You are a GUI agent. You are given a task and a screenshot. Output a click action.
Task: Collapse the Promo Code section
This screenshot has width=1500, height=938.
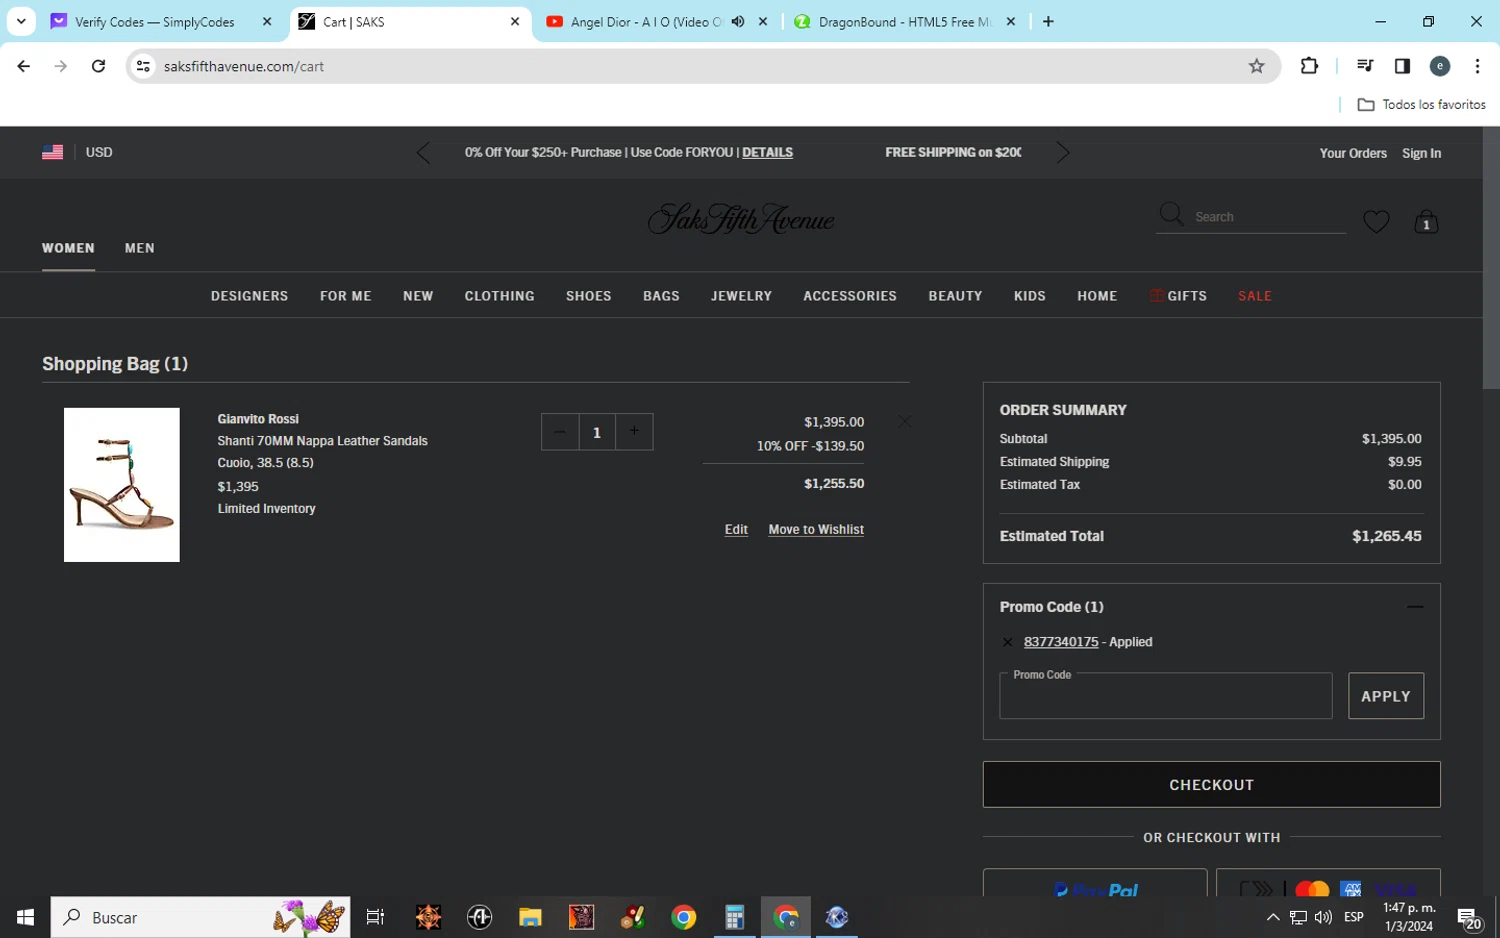tap(1414, 607)
